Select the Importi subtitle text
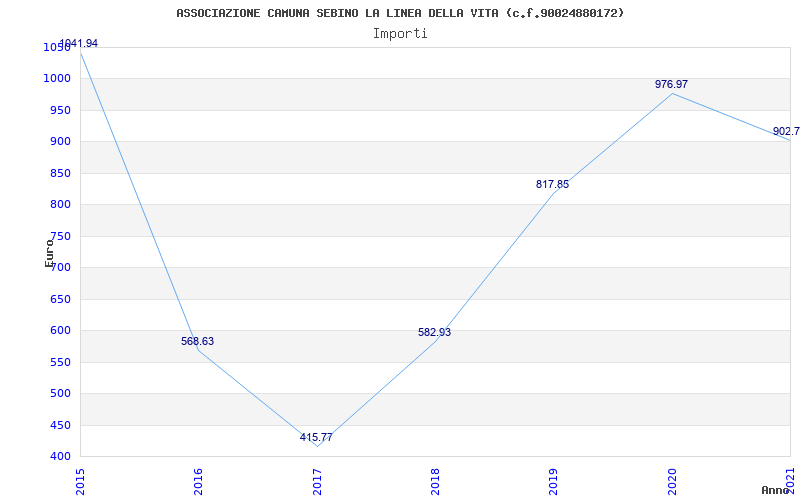The image size is (800, 500). pyautogui.click(x=400, y=34)
